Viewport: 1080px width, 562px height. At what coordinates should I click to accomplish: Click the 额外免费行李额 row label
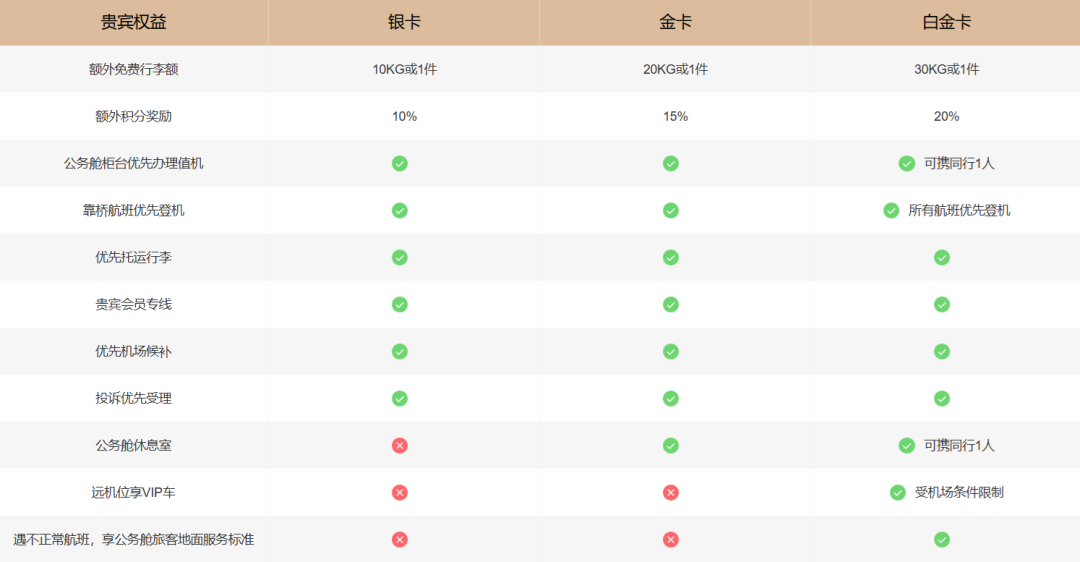click(x=134, y=69)
